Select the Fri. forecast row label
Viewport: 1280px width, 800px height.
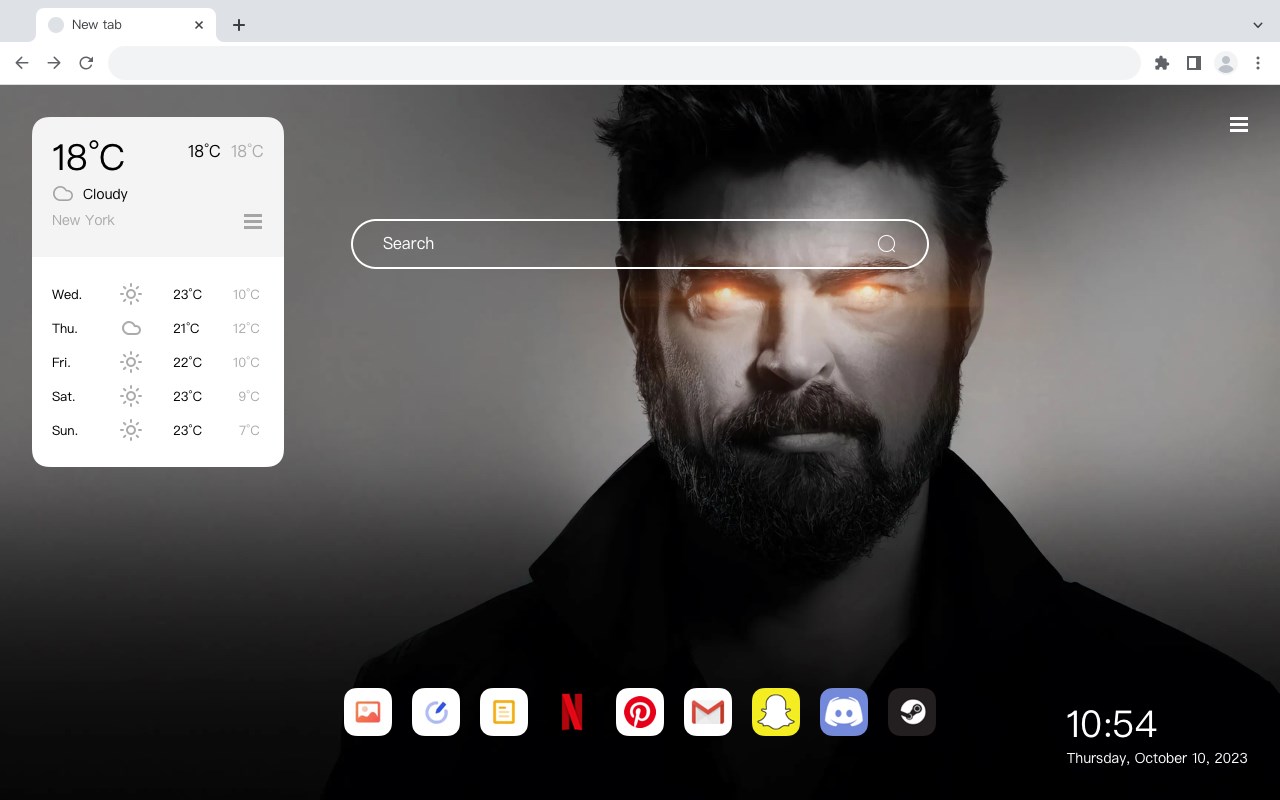61,362
